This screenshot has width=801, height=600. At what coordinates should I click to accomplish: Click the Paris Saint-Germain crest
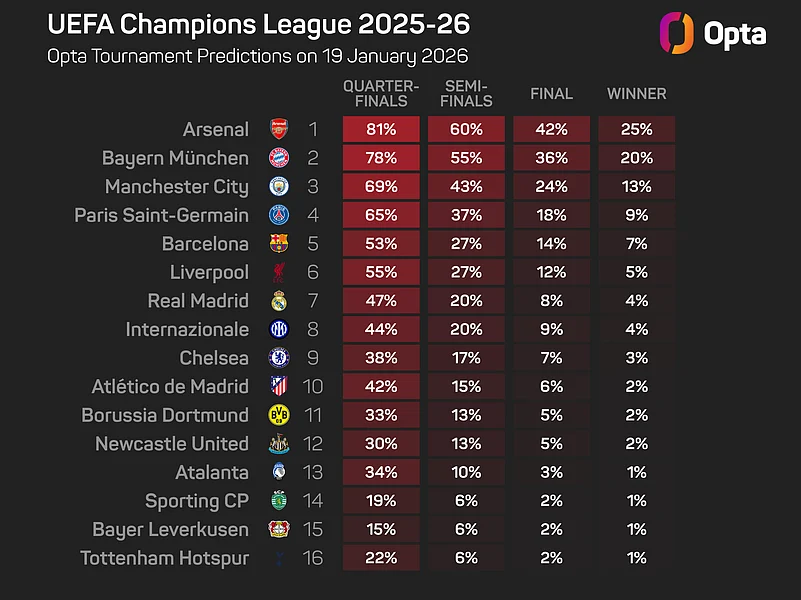coord(279,215)
